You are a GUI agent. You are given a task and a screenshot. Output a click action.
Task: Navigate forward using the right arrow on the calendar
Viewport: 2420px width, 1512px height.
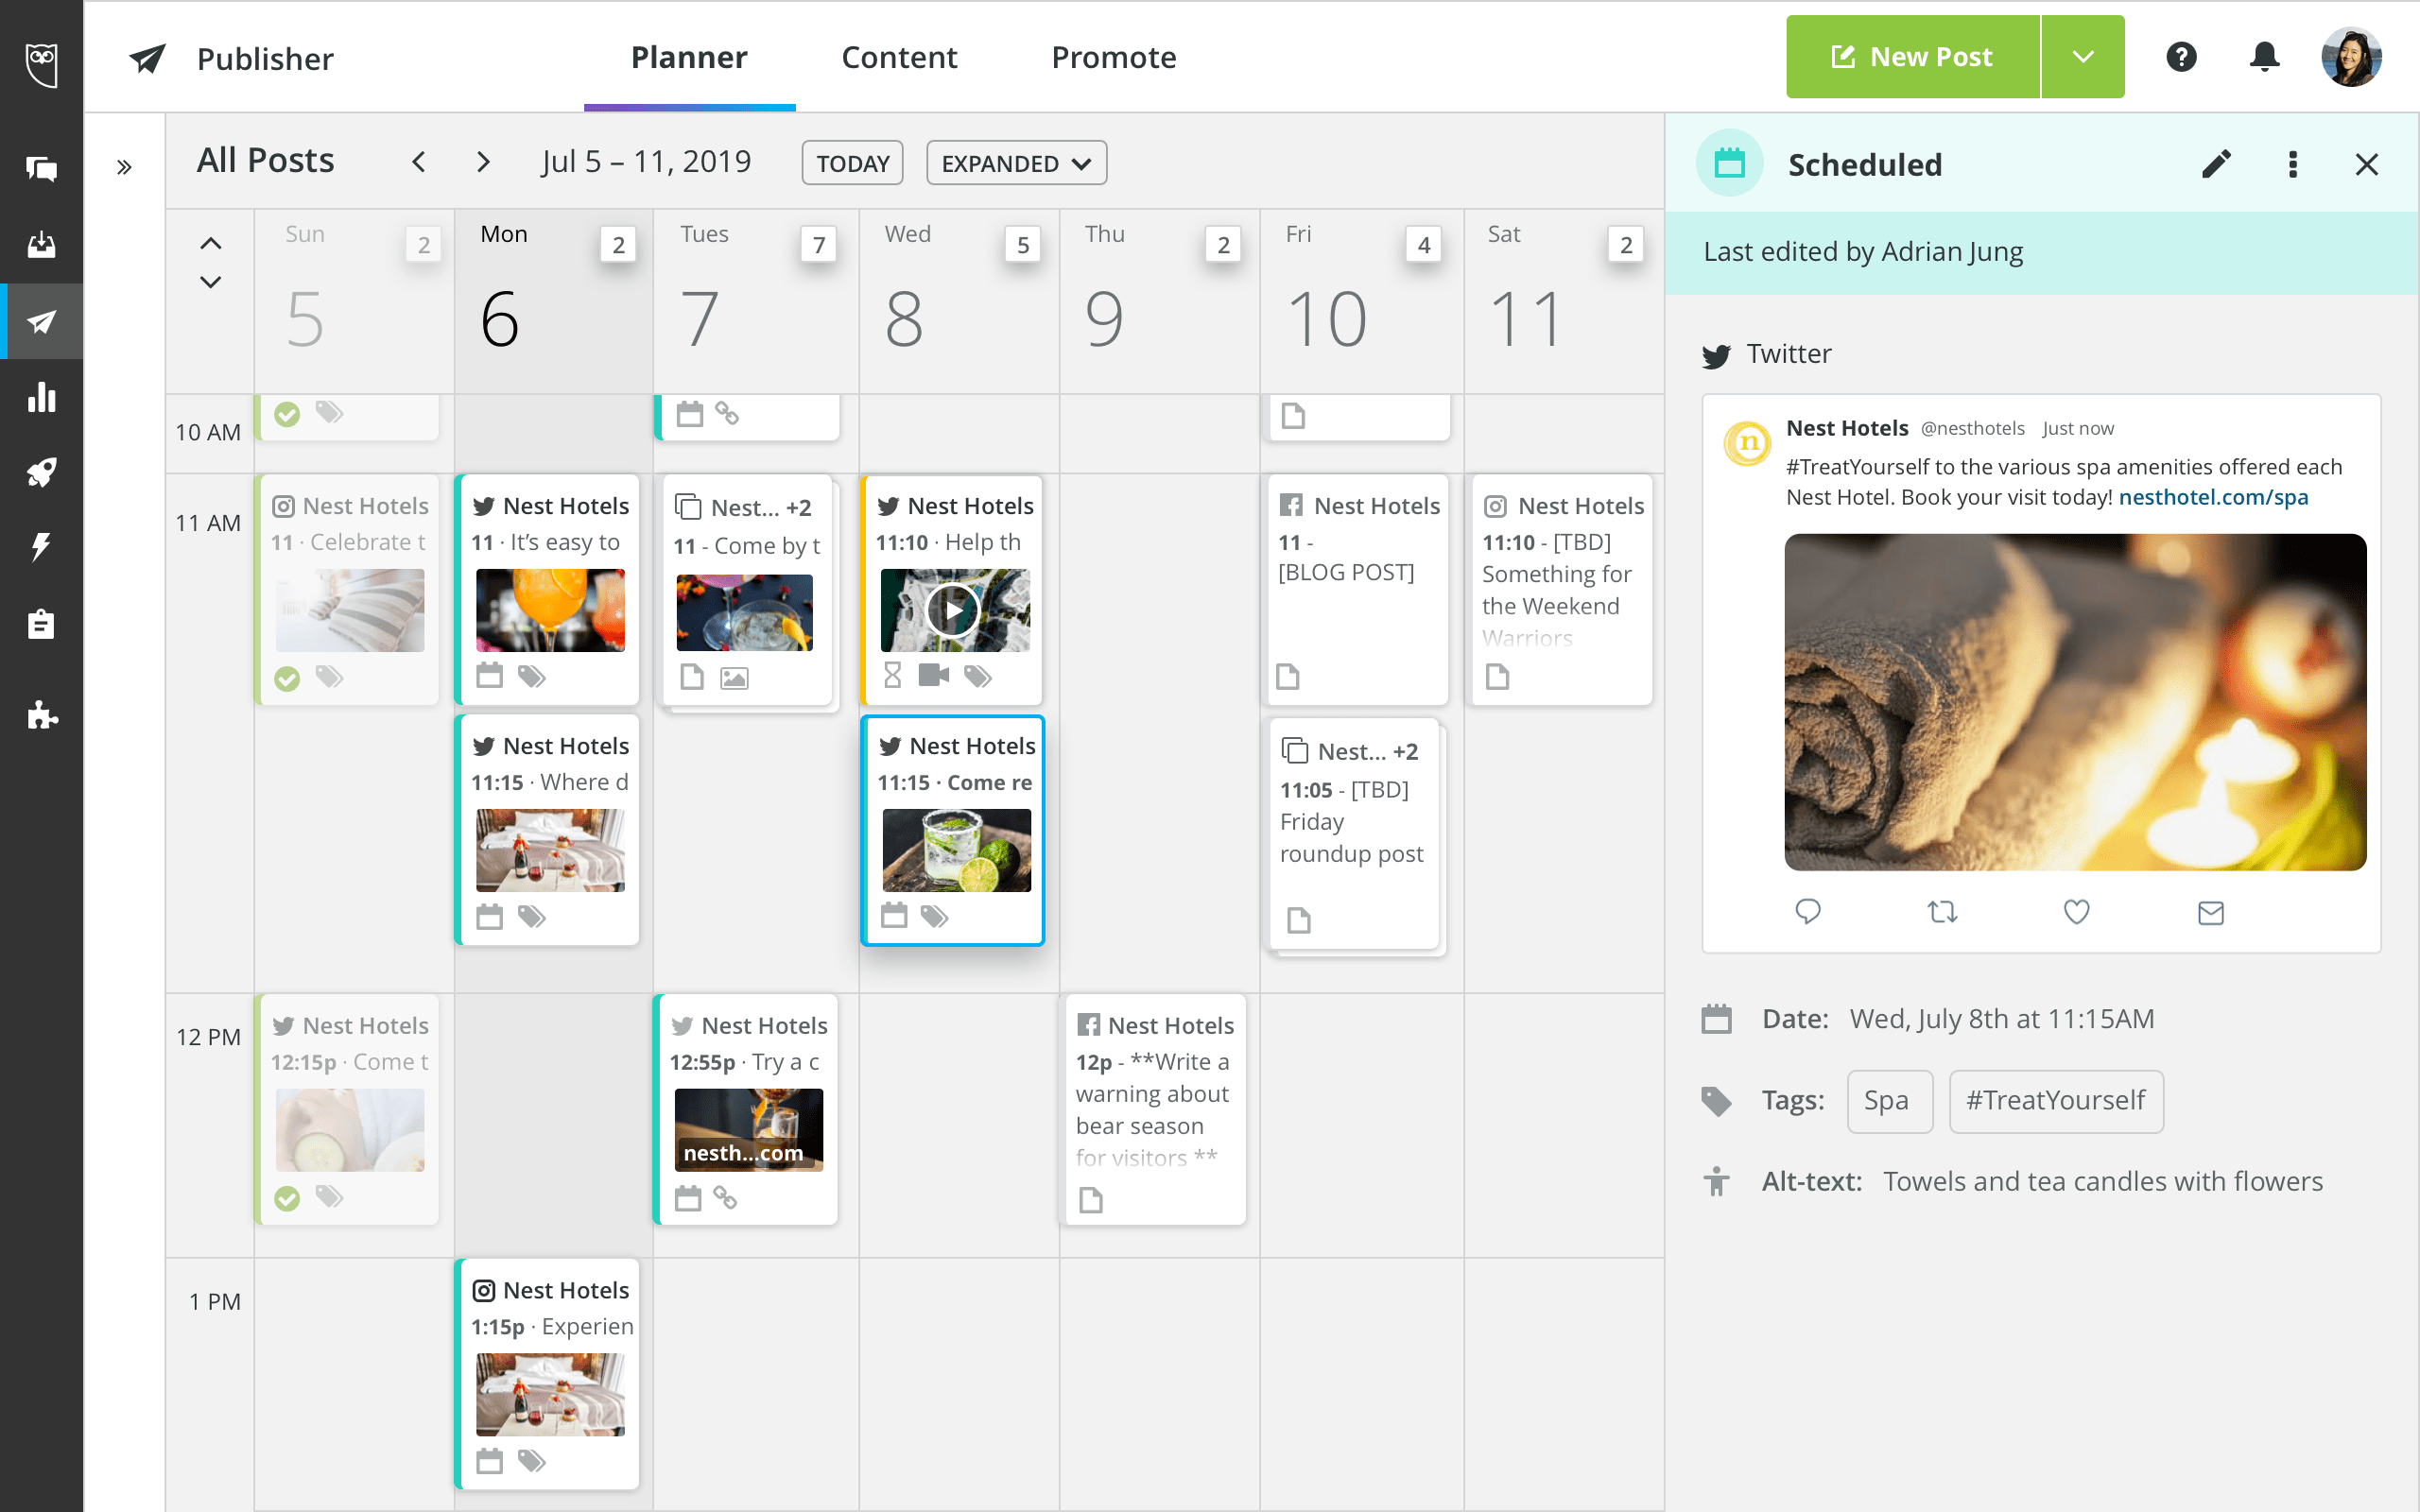(x=479, y=162)
